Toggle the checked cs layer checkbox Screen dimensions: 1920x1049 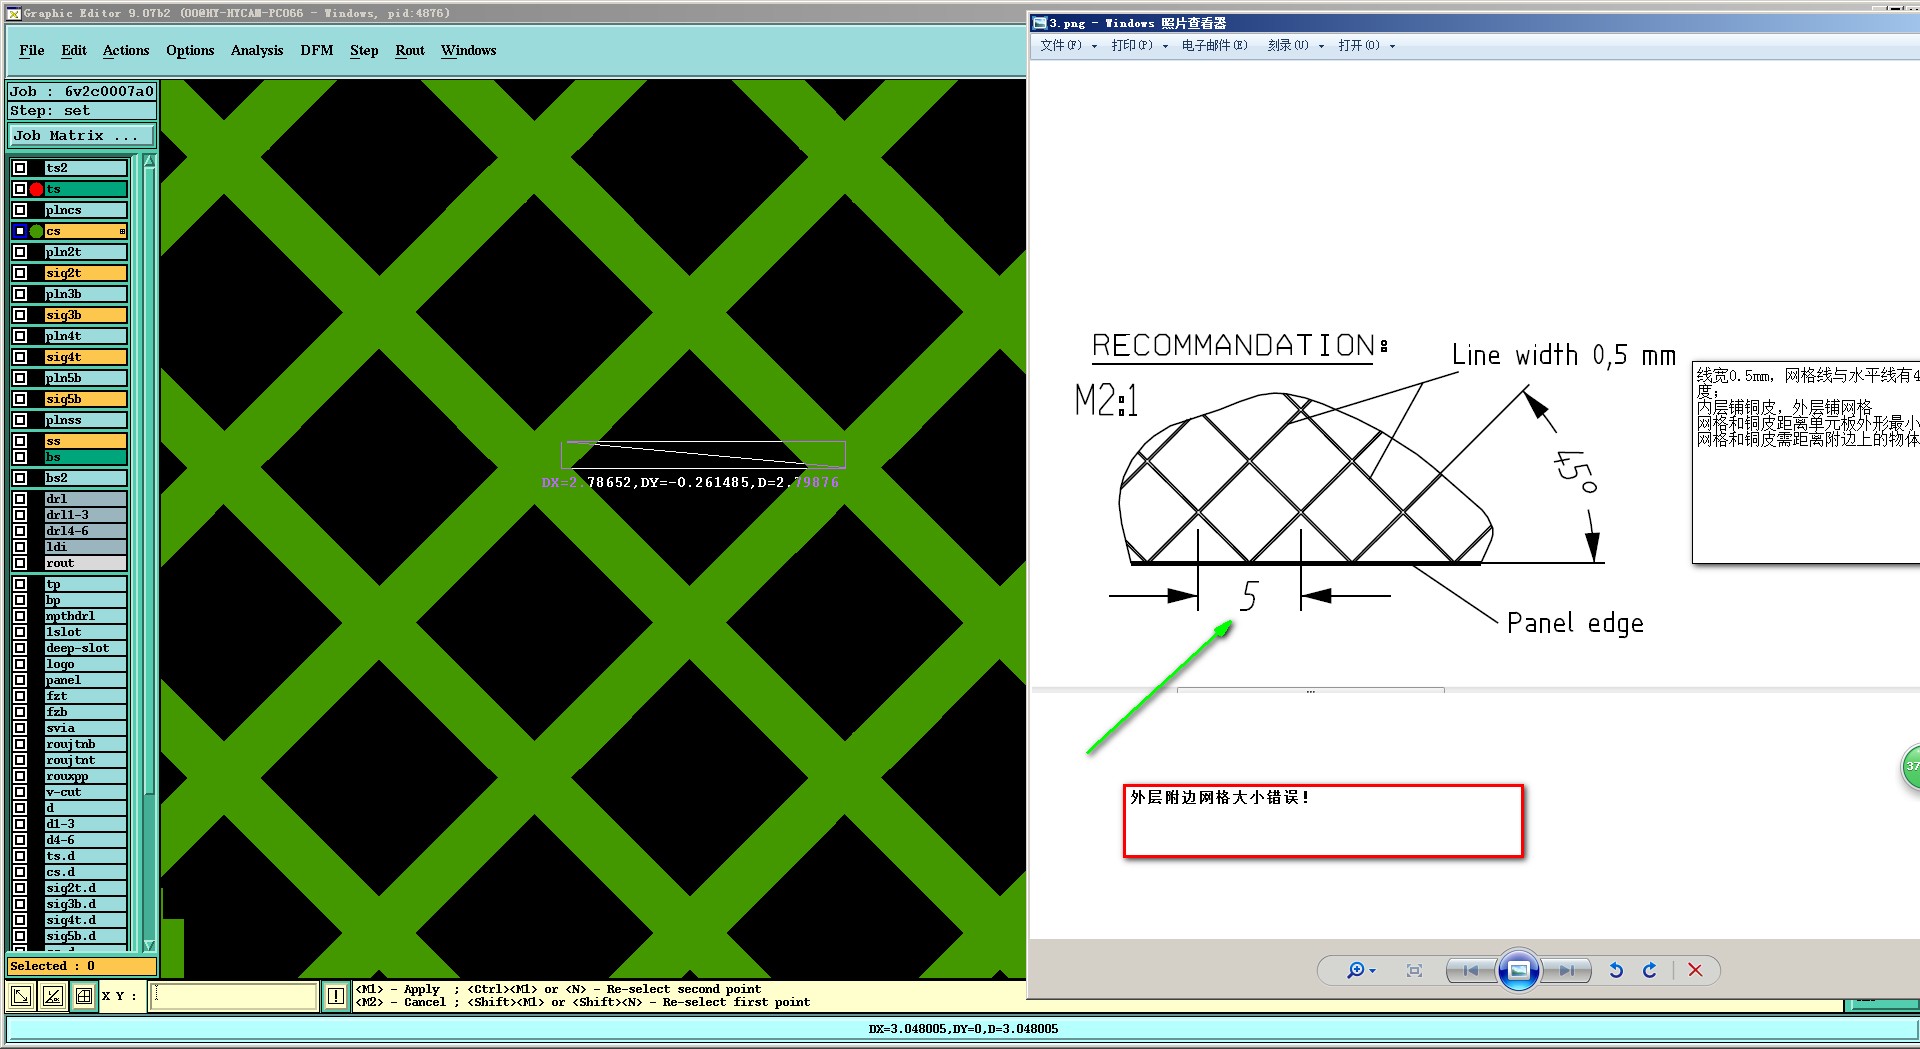click(20, 231)
